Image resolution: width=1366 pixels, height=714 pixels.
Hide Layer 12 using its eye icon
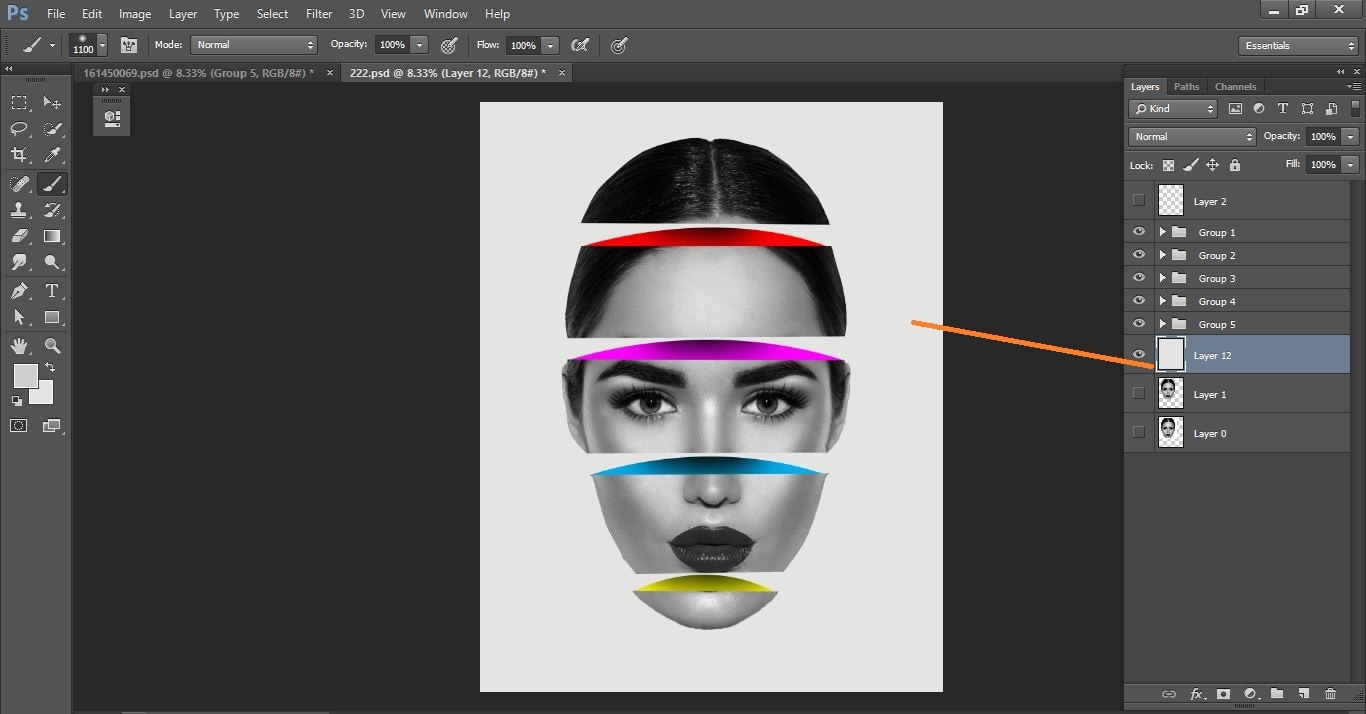coord(1138,354)
